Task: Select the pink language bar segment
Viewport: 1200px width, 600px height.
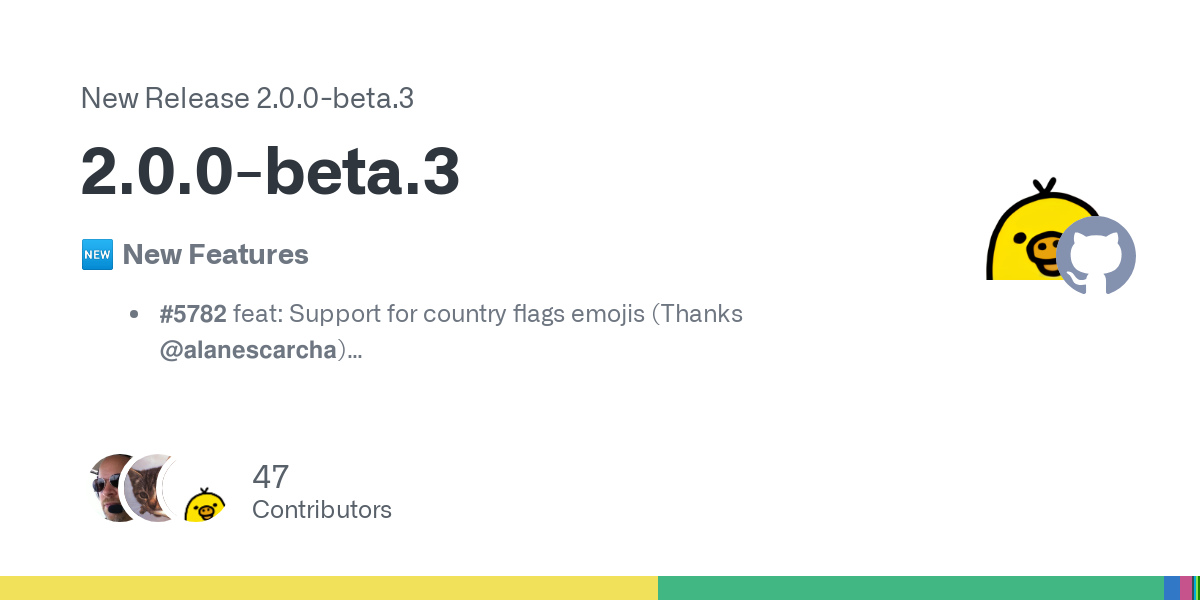Action: [1186, 588]
